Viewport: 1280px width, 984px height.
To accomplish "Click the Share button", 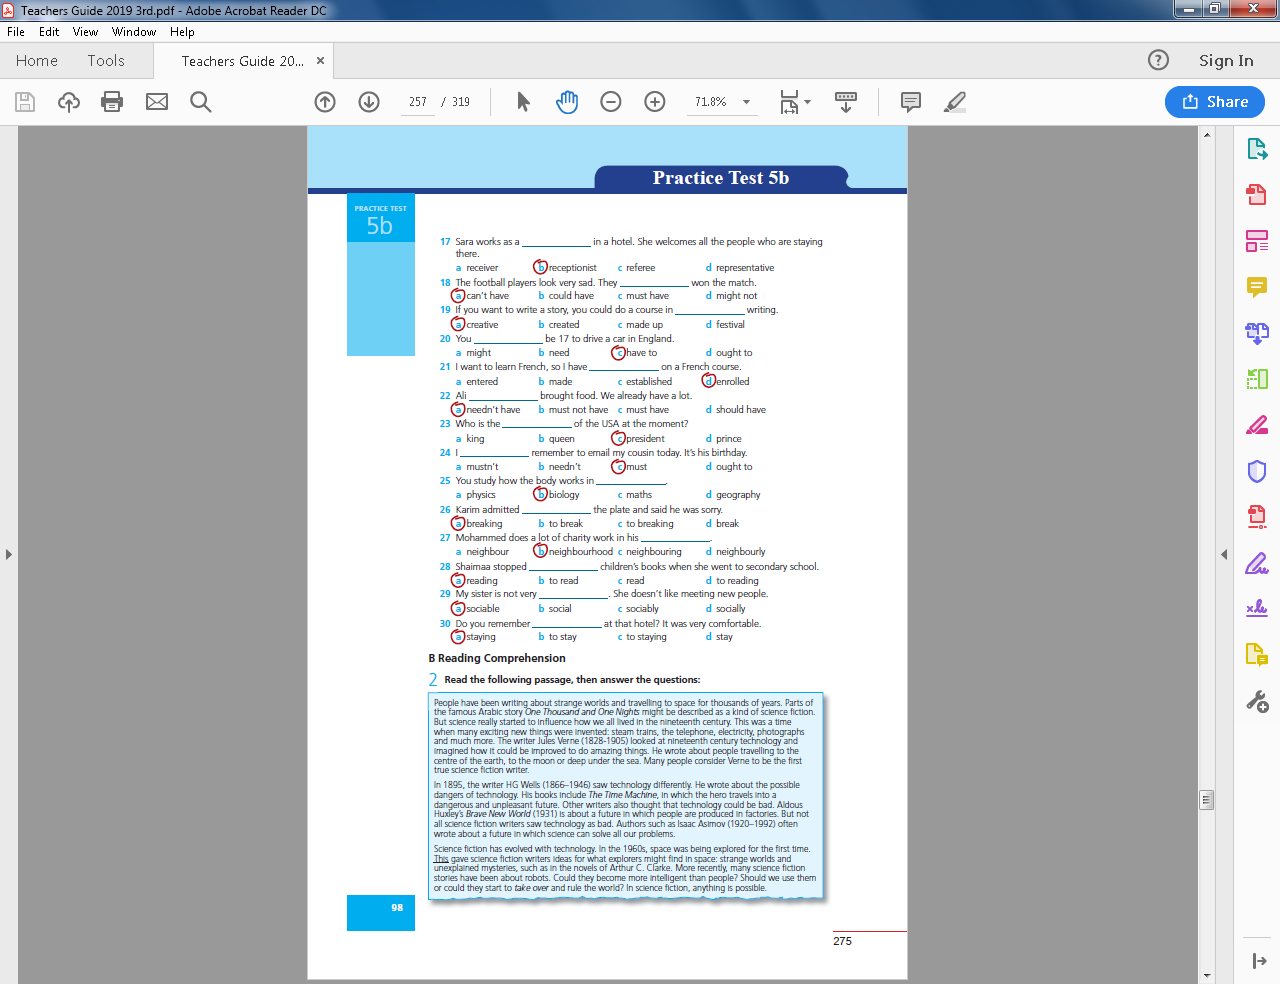I will [1215, 102].
